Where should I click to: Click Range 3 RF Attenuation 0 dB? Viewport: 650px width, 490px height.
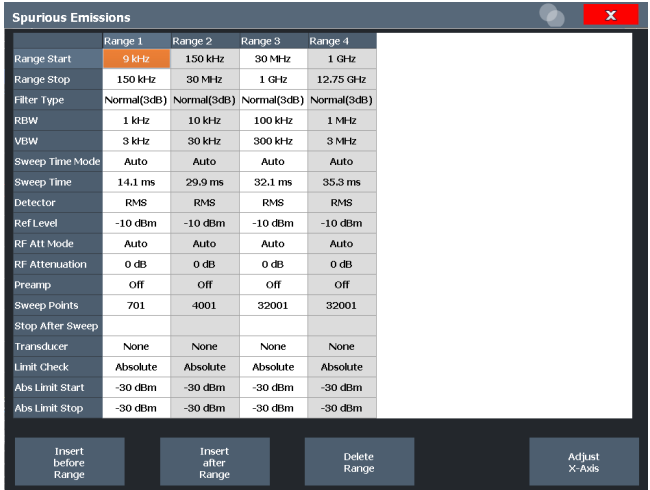click(x=273, y=264)
